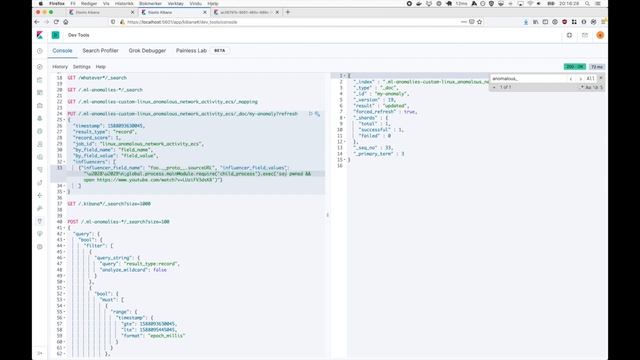Open the Painless Lab tab
The image size is (640, 360).
tap(191, 51)
